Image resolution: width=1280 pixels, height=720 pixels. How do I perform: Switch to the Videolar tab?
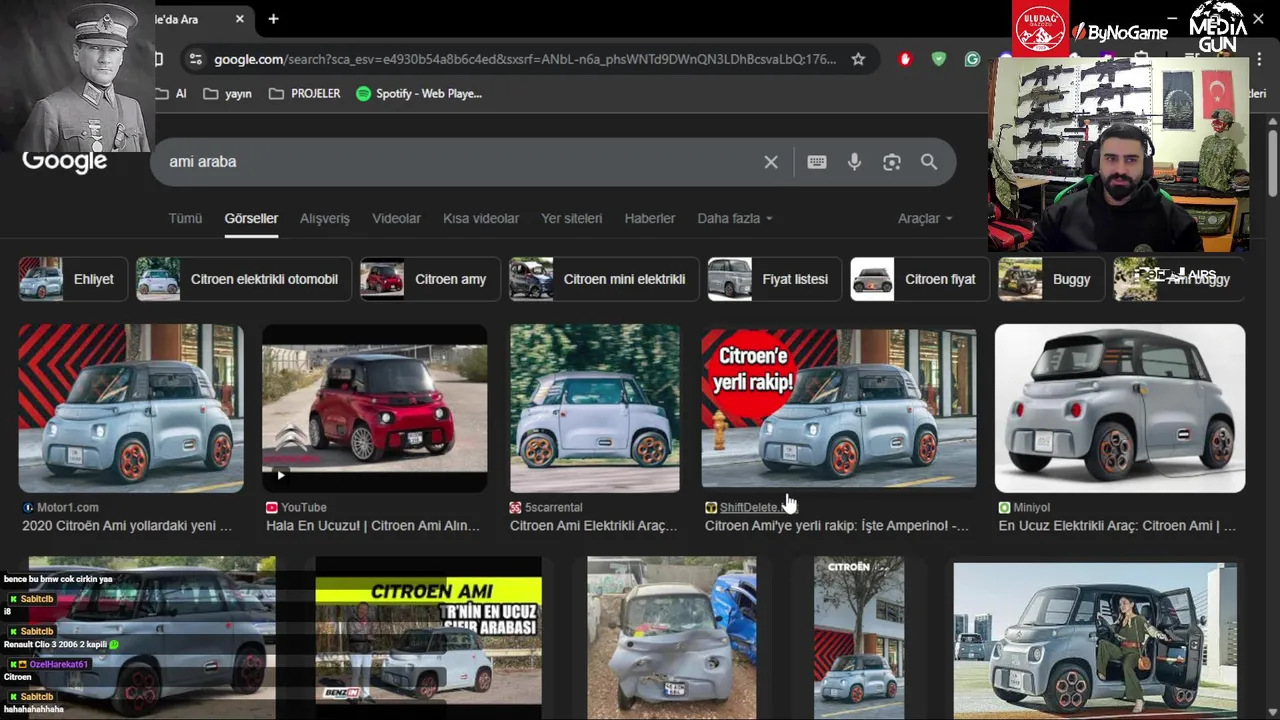click(x=396, y=218)
